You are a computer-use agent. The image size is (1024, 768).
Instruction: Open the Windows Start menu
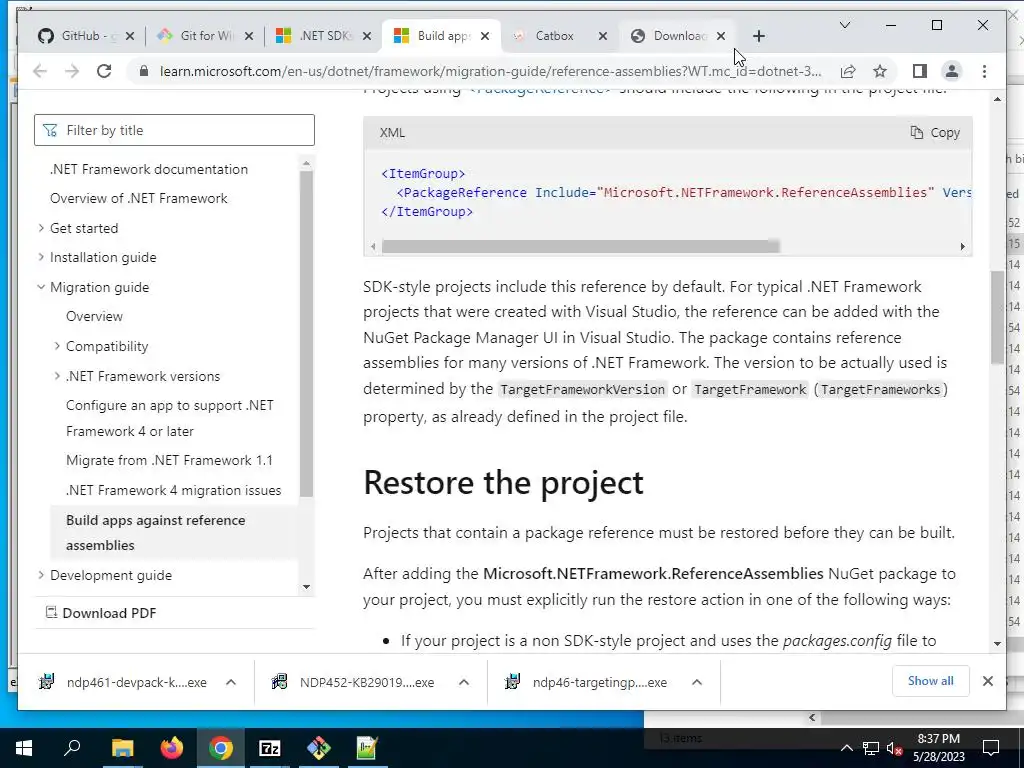tap(24, 748)
